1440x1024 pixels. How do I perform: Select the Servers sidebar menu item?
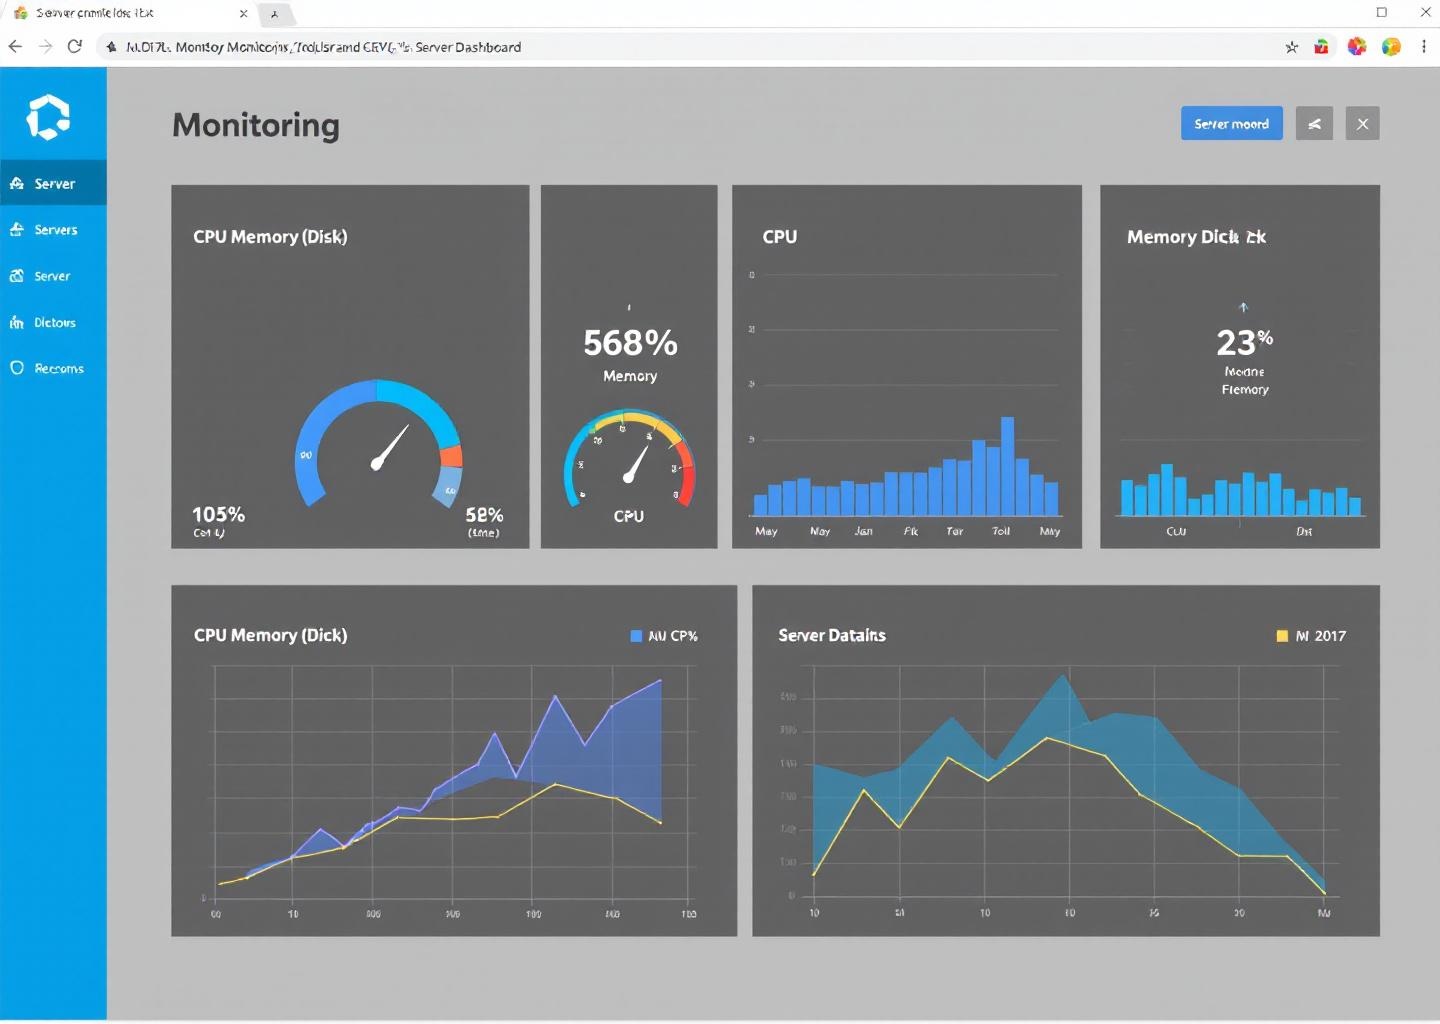tap(54, 230)
